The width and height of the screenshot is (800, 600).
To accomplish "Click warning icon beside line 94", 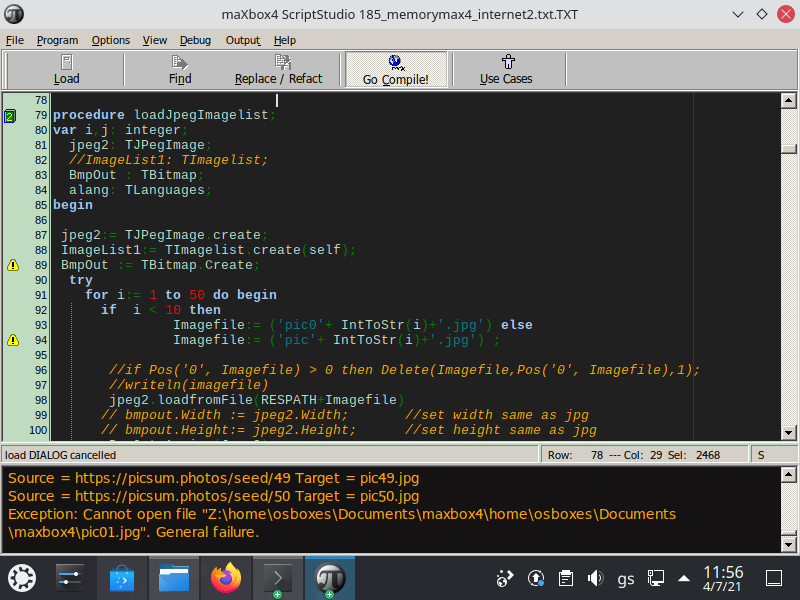I will [x=13, y=340].
